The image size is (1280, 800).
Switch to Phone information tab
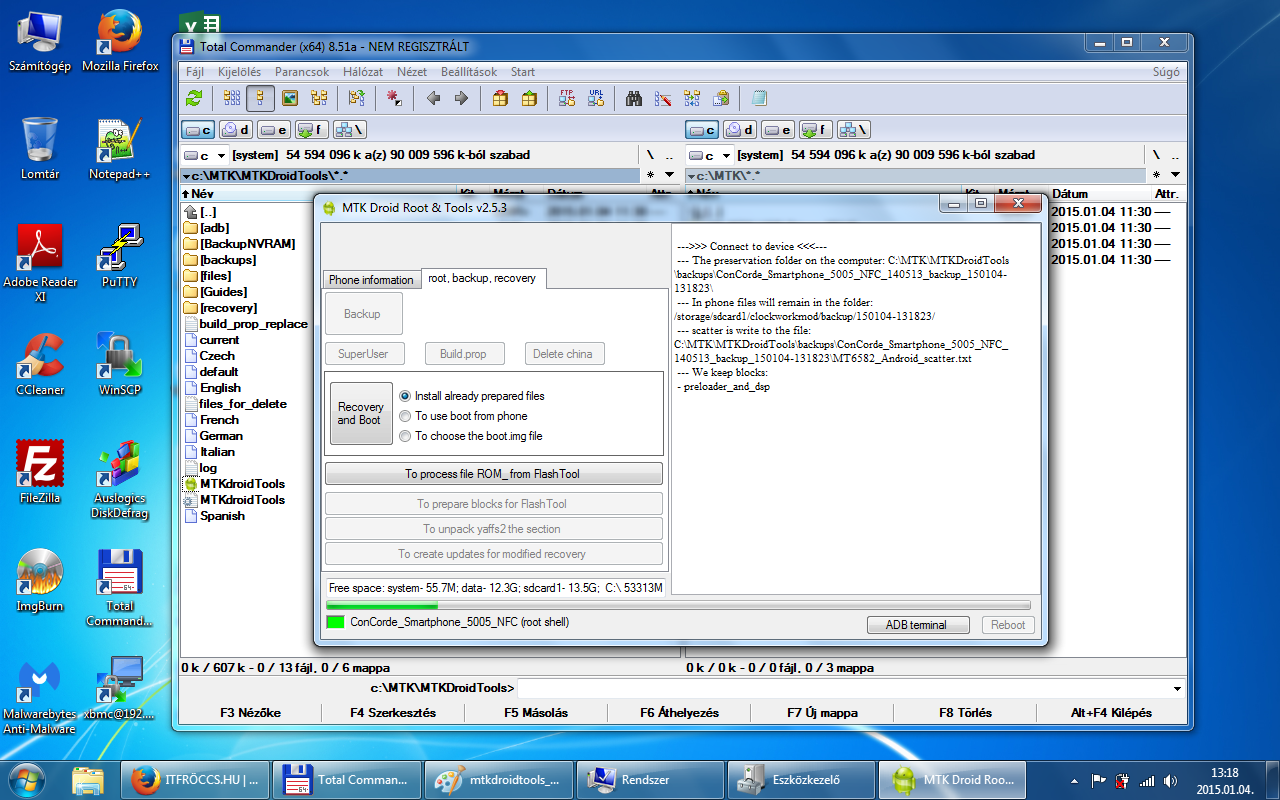point(371,280)
